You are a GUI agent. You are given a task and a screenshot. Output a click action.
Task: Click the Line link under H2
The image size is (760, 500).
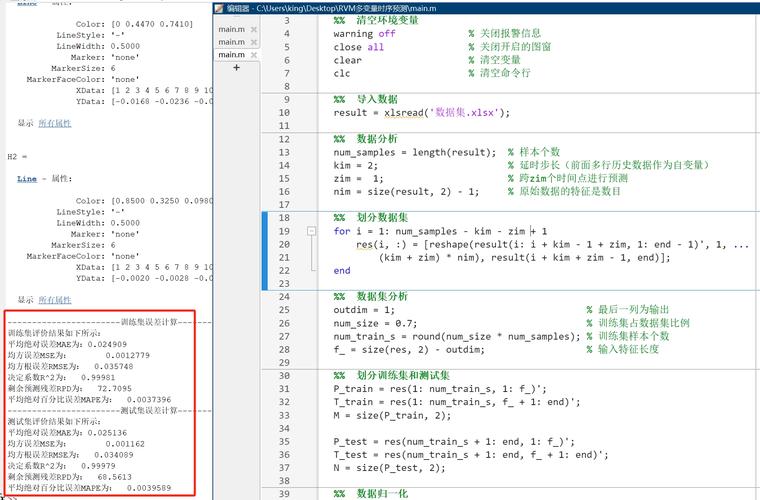click(28, 177)
